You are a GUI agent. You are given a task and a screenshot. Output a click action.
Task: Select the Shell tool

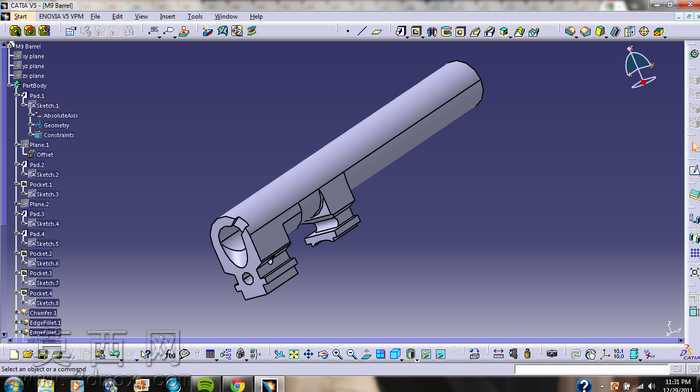click(615, 31)
